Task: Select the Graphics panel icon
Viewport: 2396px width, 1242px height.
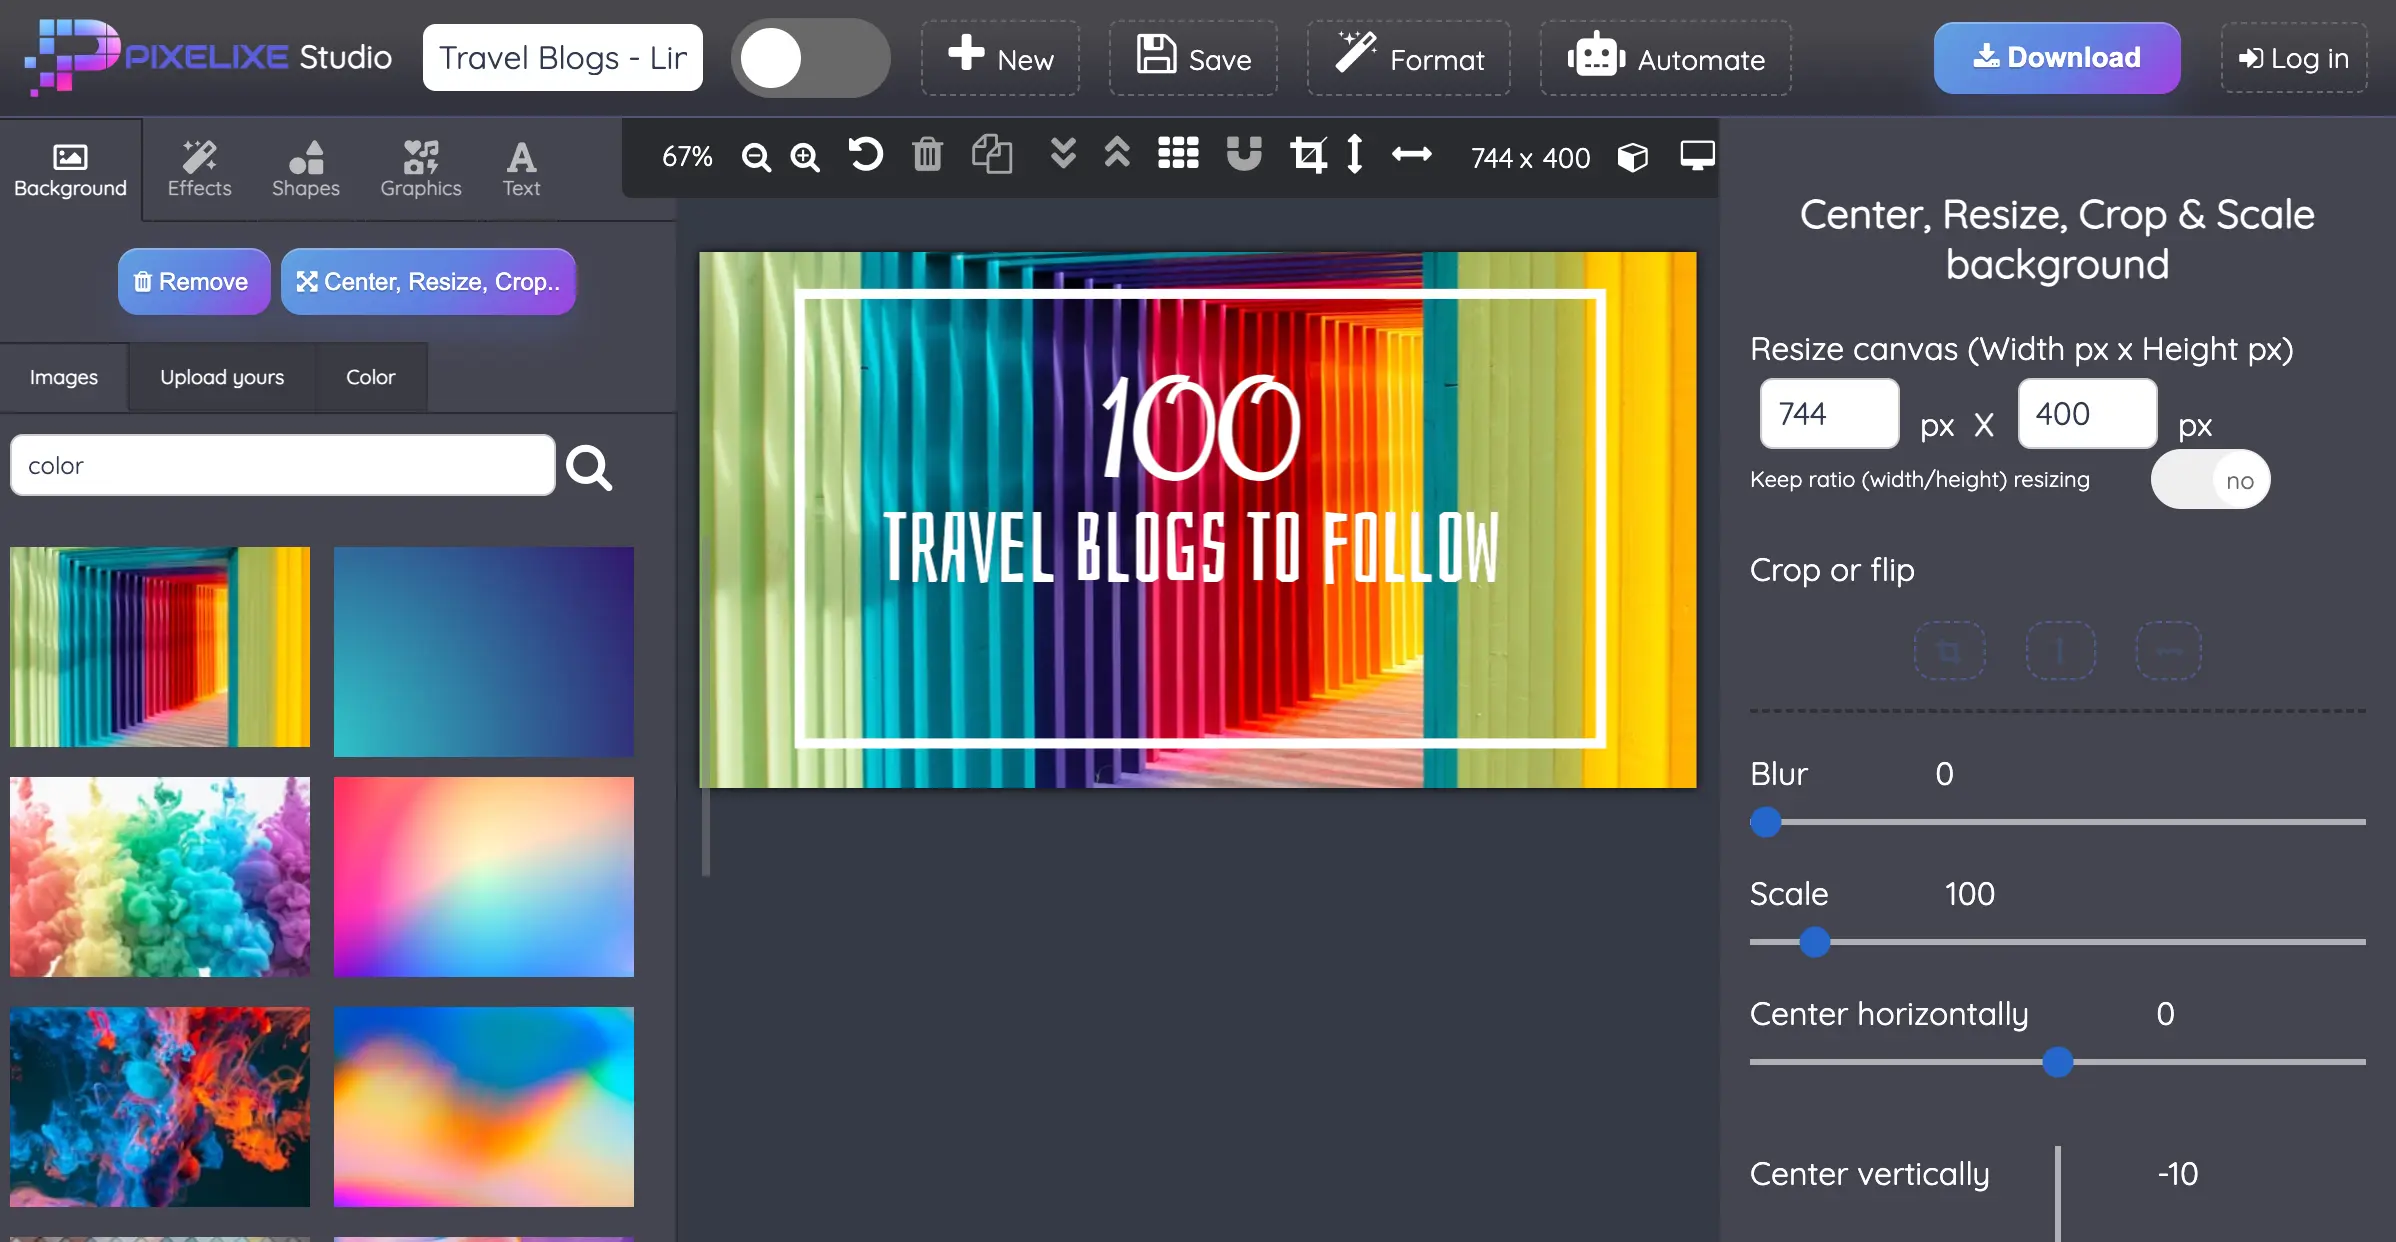Action: click(420, 168)
